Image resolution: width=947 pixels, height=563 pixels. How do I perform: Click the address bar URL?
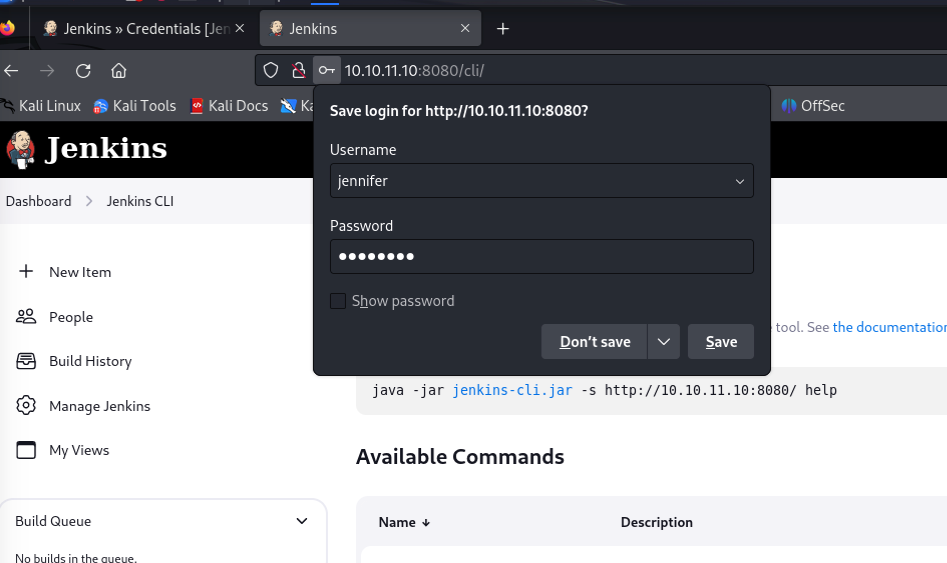[414, 71]
